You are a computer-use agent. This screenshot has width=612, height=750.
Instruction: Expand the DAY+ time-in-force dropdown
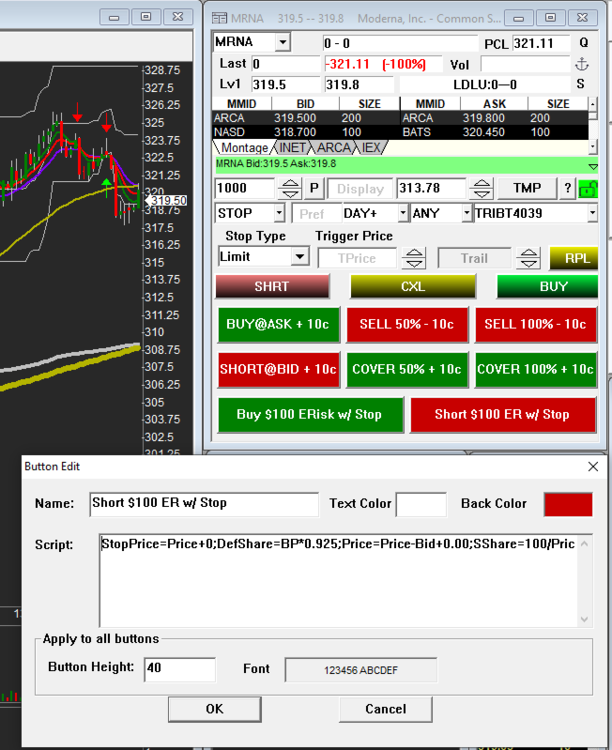click(402, 213)
